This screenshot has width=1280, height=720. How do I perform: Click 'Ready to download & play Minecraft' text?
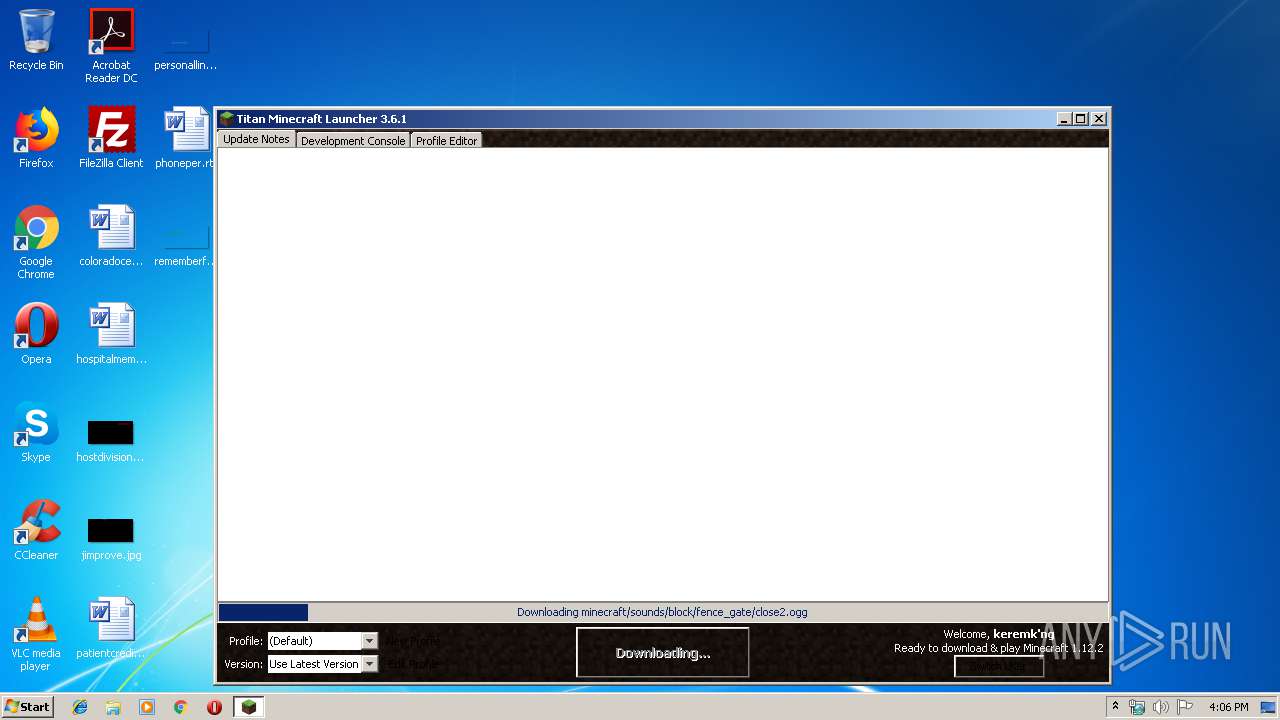[x=999, y=648]
